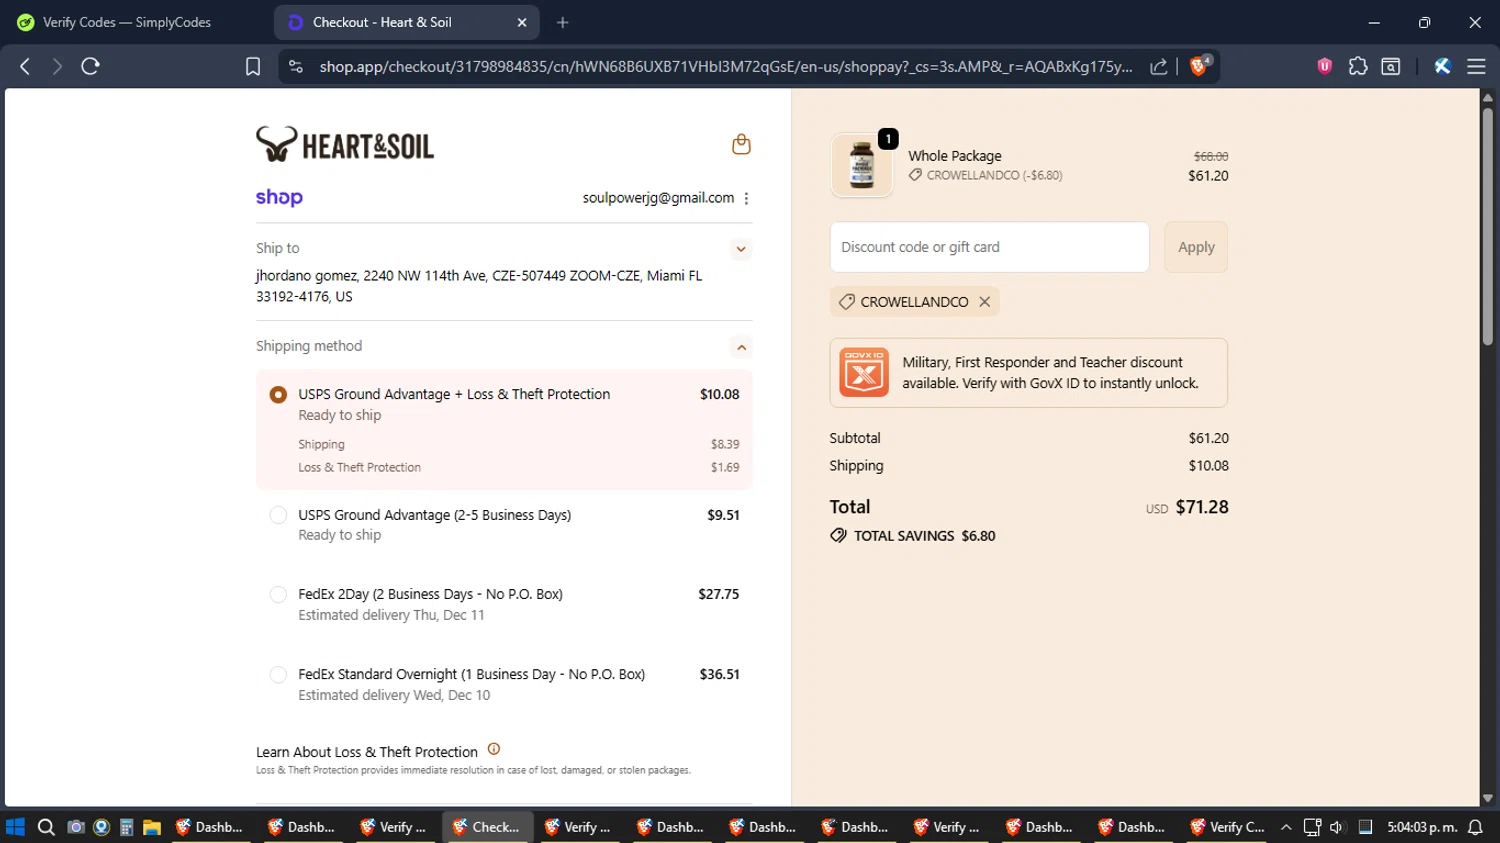
Task: Expand the Ship to section
Action: [741, 249]
